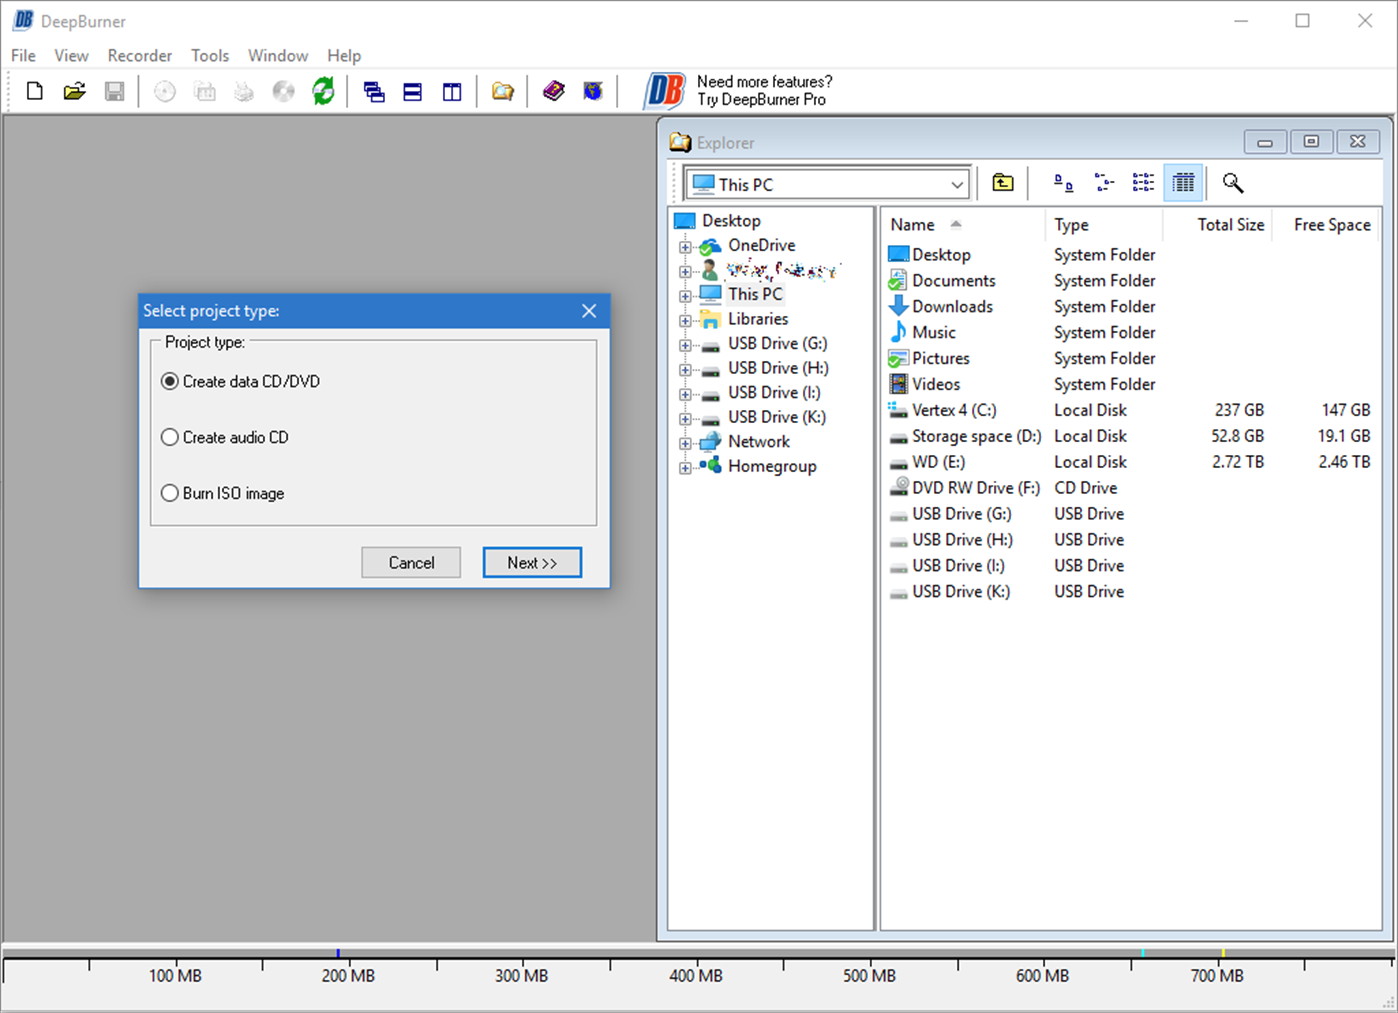Expand the Libraries tree node
This screenshot has height=1013, width=1398.
(685, 321)
